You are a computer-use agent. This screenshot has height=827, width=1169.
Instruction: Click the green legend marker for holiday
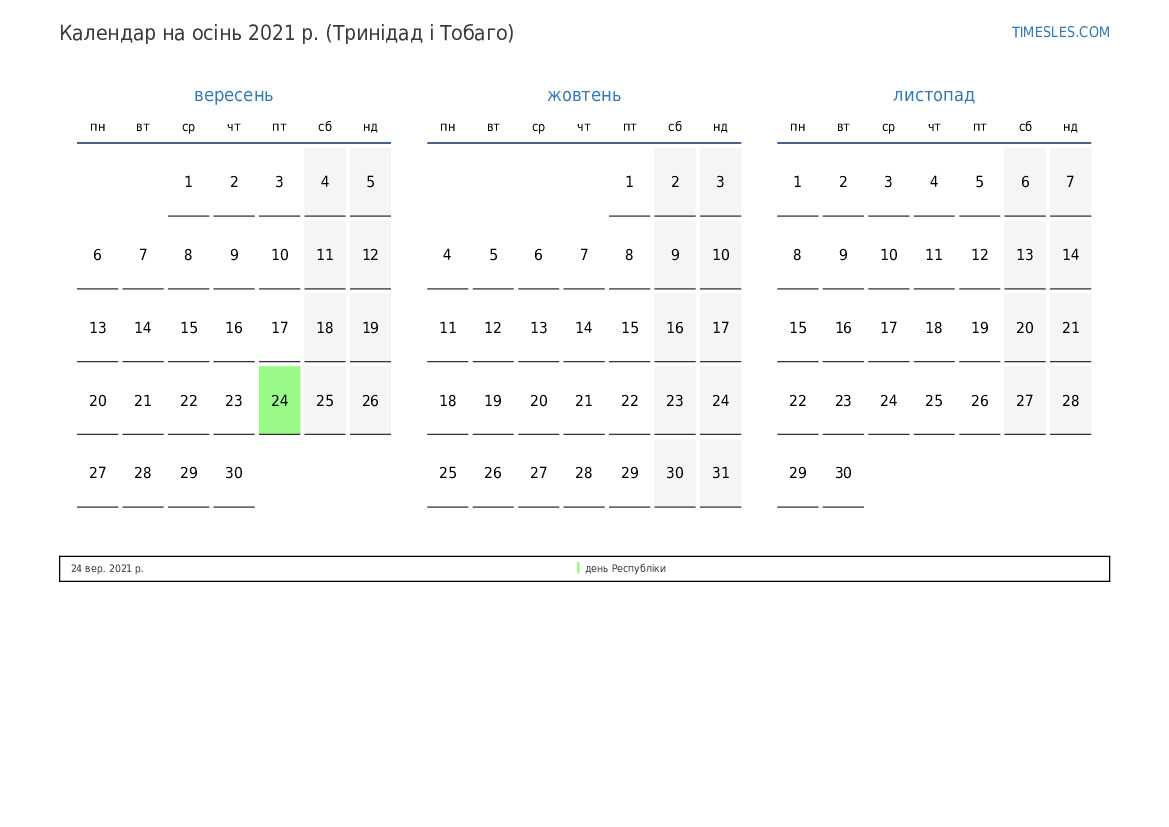[x=578, y=568]
